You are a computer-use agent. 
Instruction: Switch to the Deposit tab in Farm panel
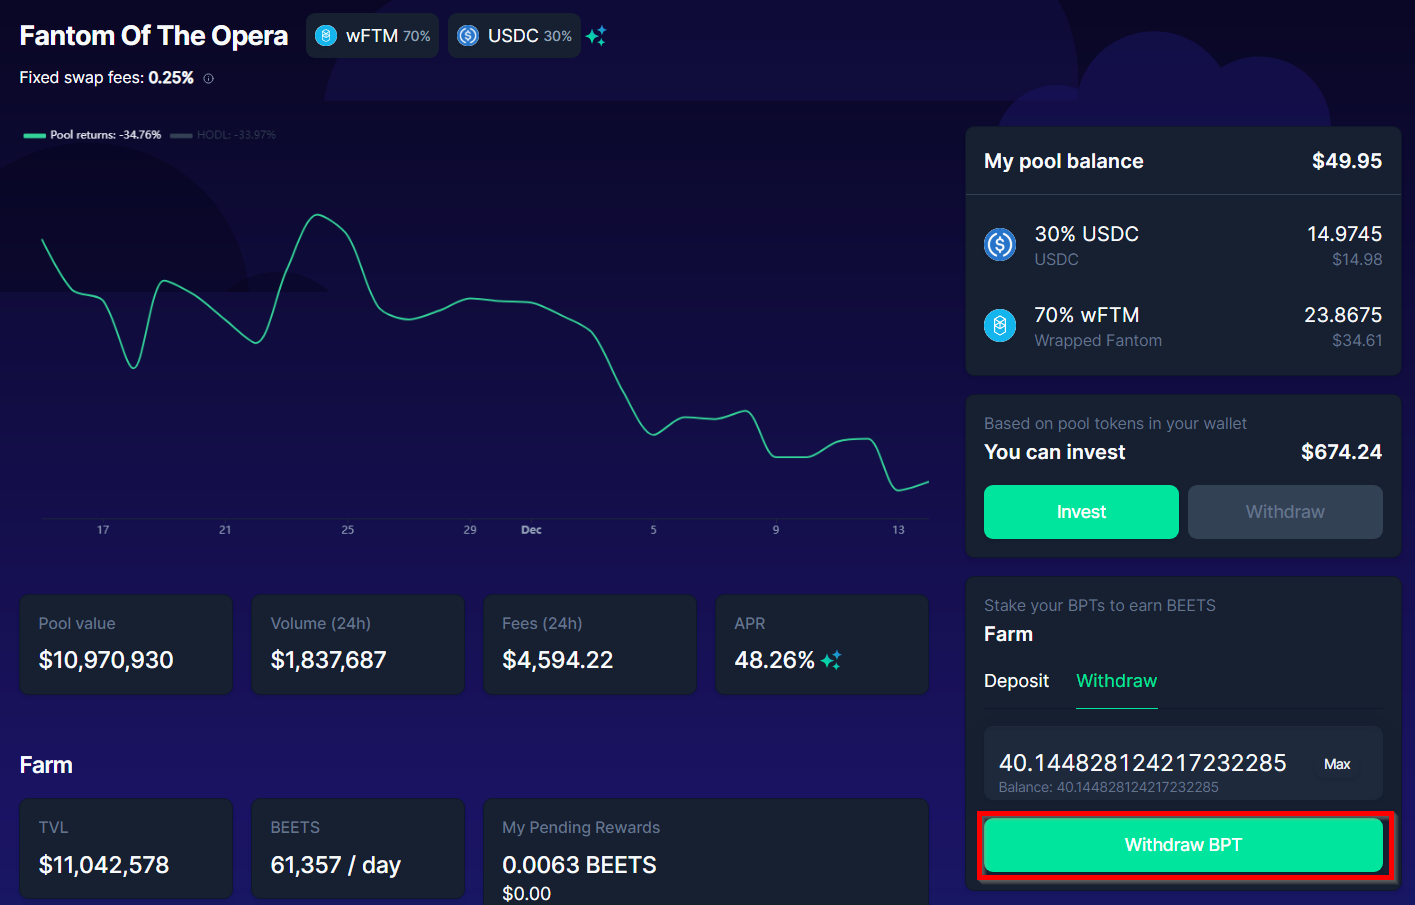pos(1016,681)
